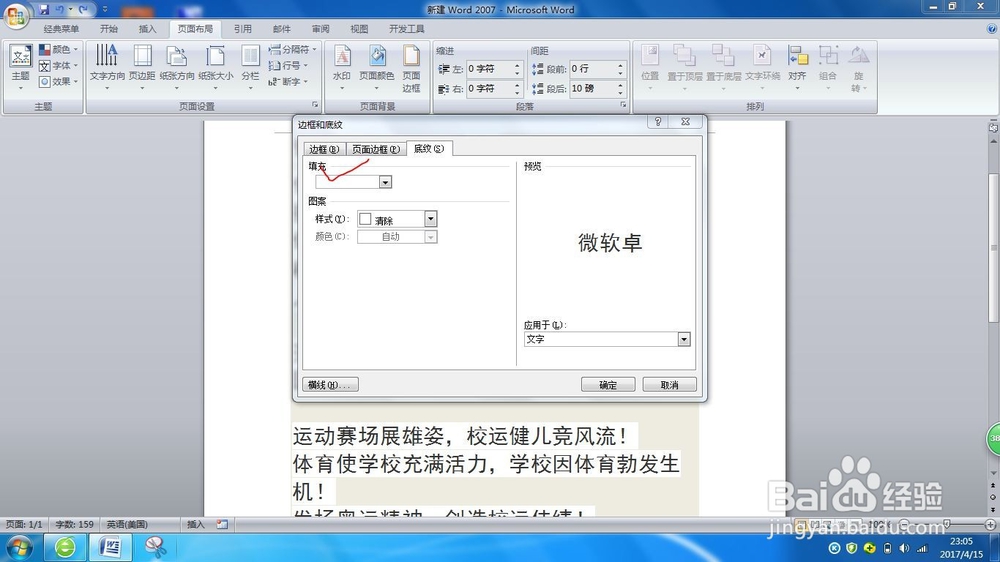Viewport: 1000px width, 562px height.
Task: Select the Shading (底纹) tab
Action: pos(429,148)
